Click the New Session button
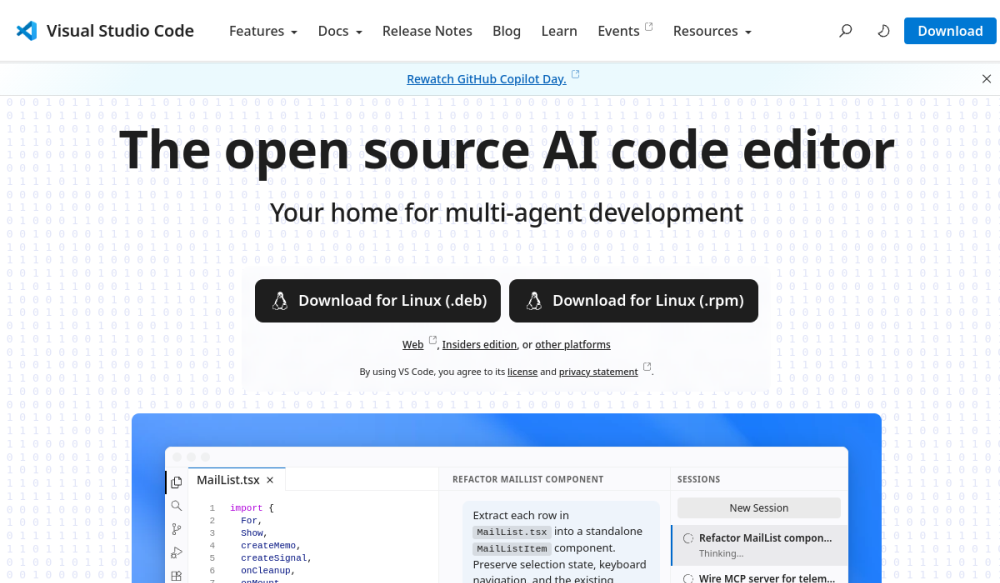Screen dimensions: 1000x583 [759, 508]
